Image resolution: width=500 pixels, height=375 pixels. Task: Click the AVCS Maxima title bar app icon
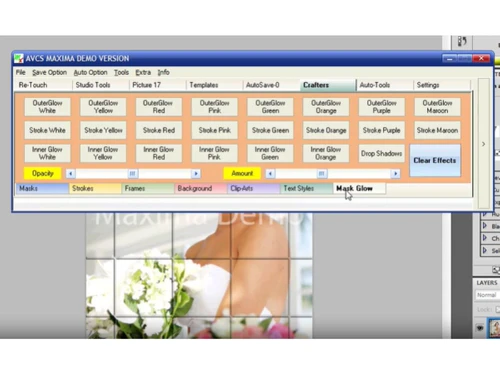19,58
